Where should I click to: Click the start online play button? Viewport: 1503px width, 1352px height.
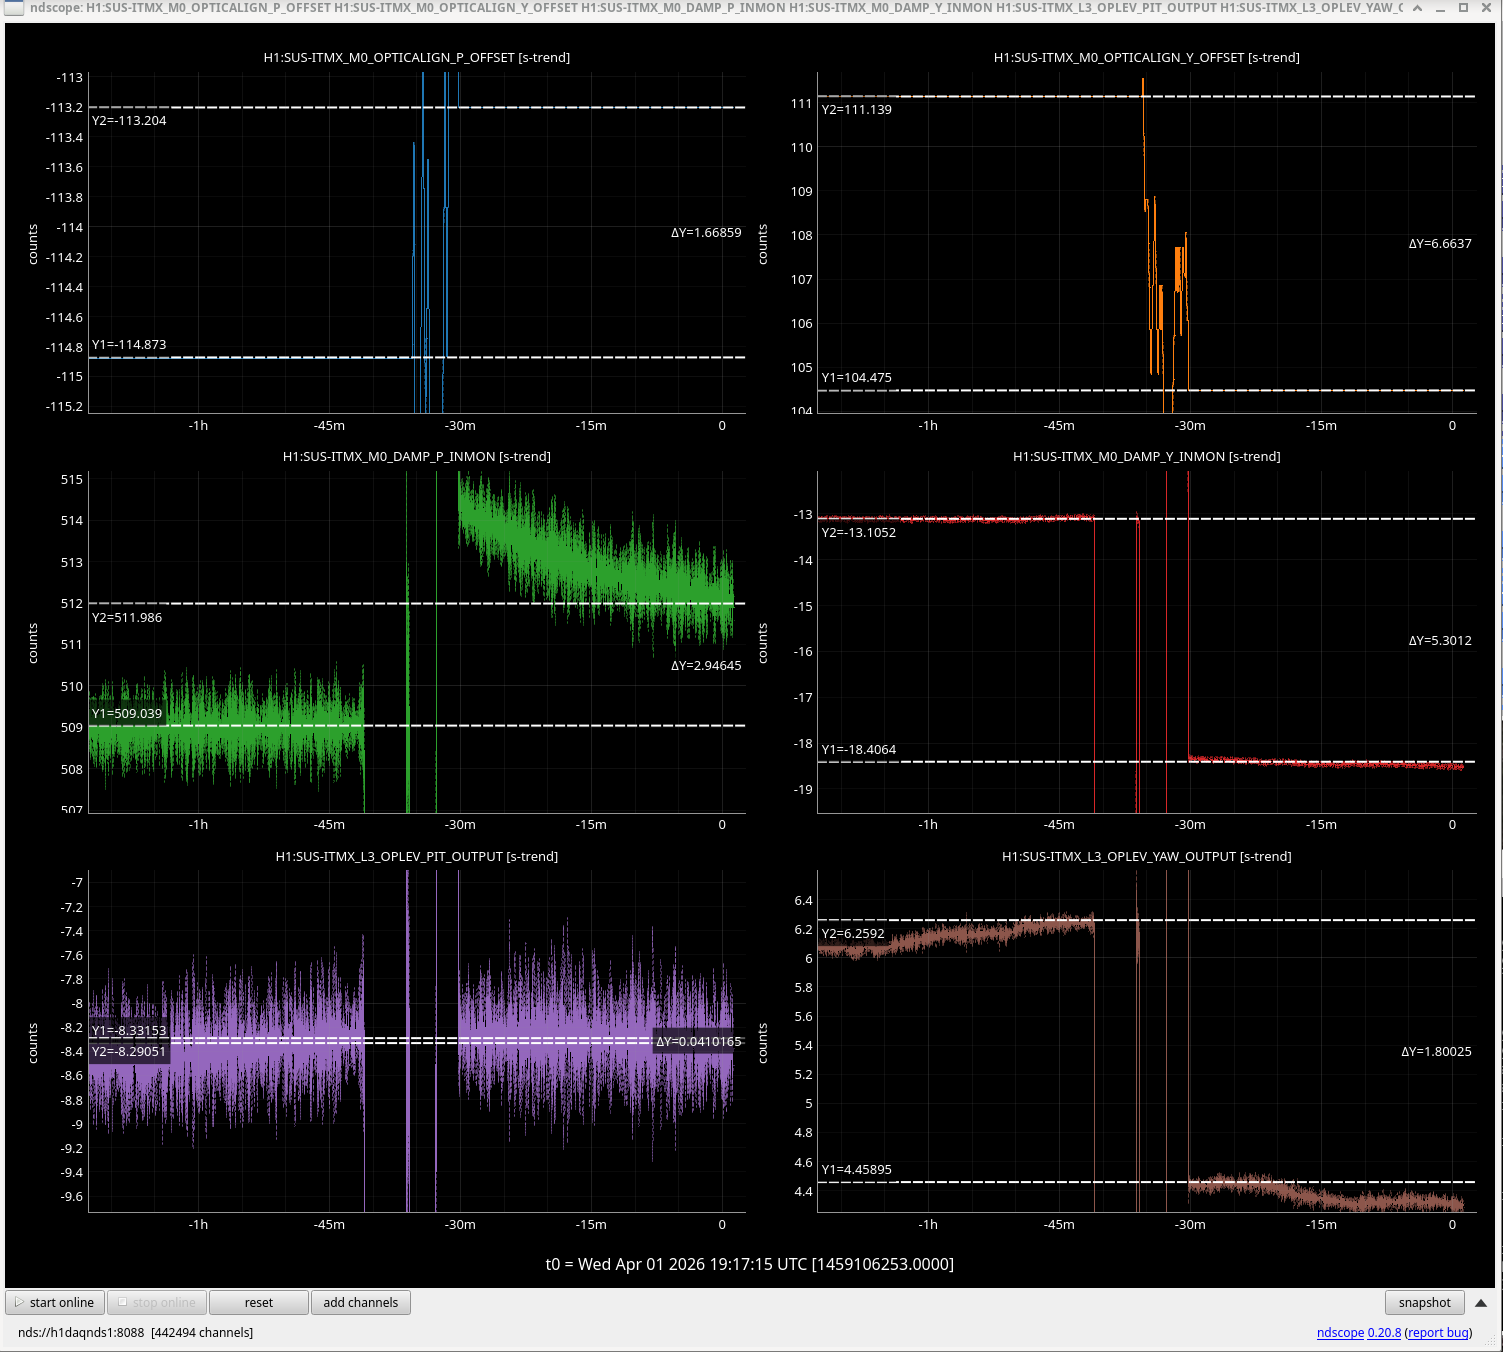pos(56,1302)
